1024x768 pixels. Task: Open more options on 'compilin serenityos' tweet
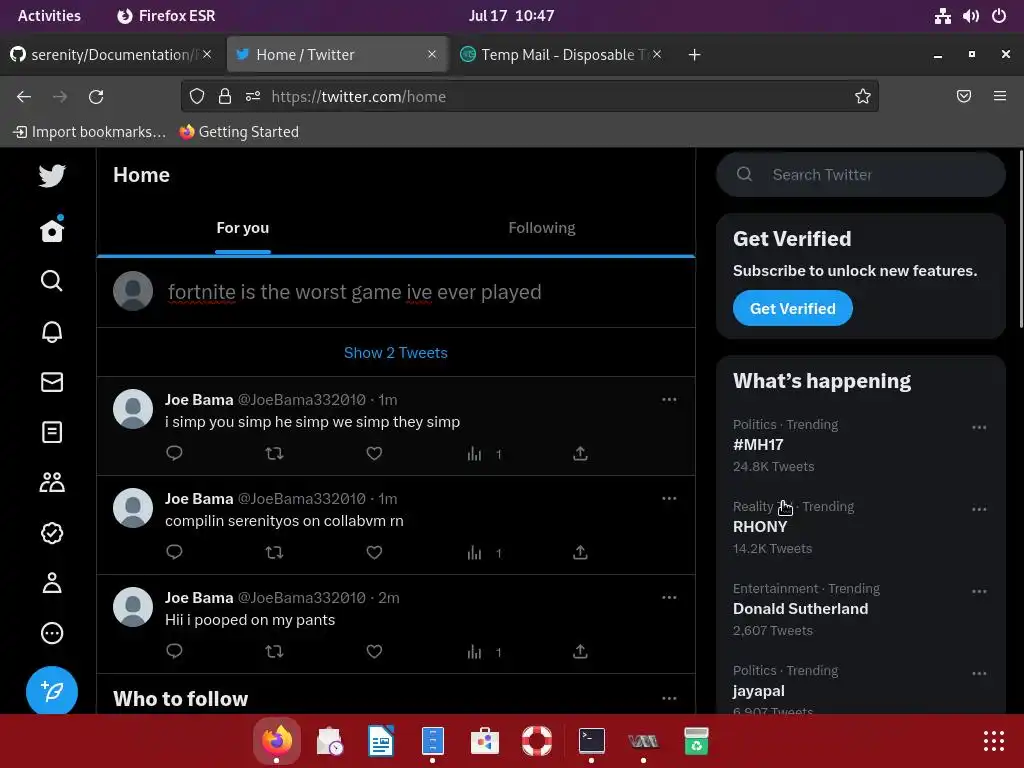point(669,499)
